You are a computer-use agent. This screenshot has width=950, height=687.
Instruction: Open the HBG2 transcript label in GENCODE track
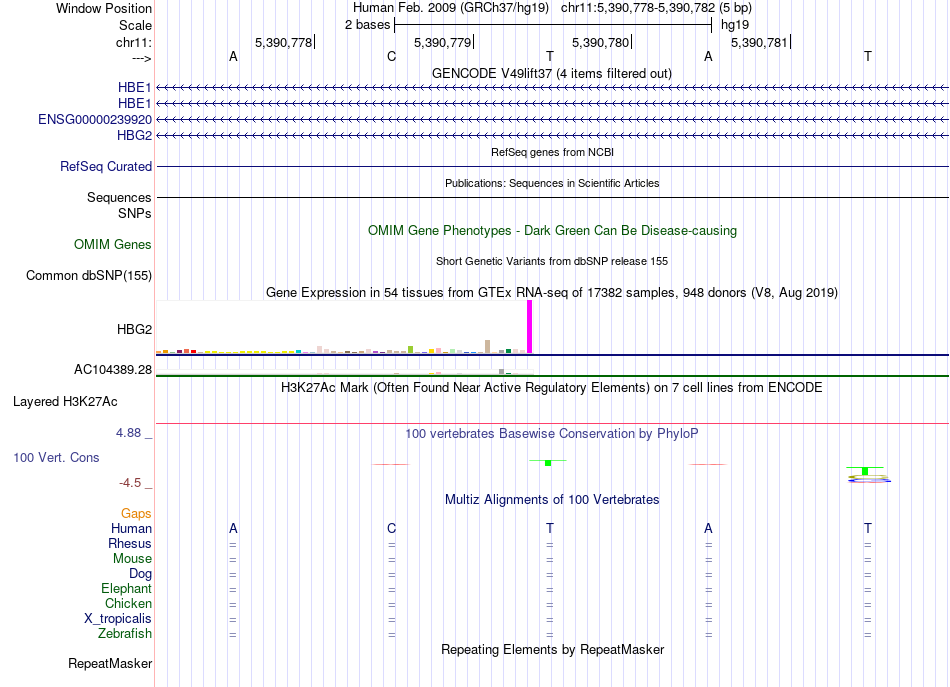point(135,135)
